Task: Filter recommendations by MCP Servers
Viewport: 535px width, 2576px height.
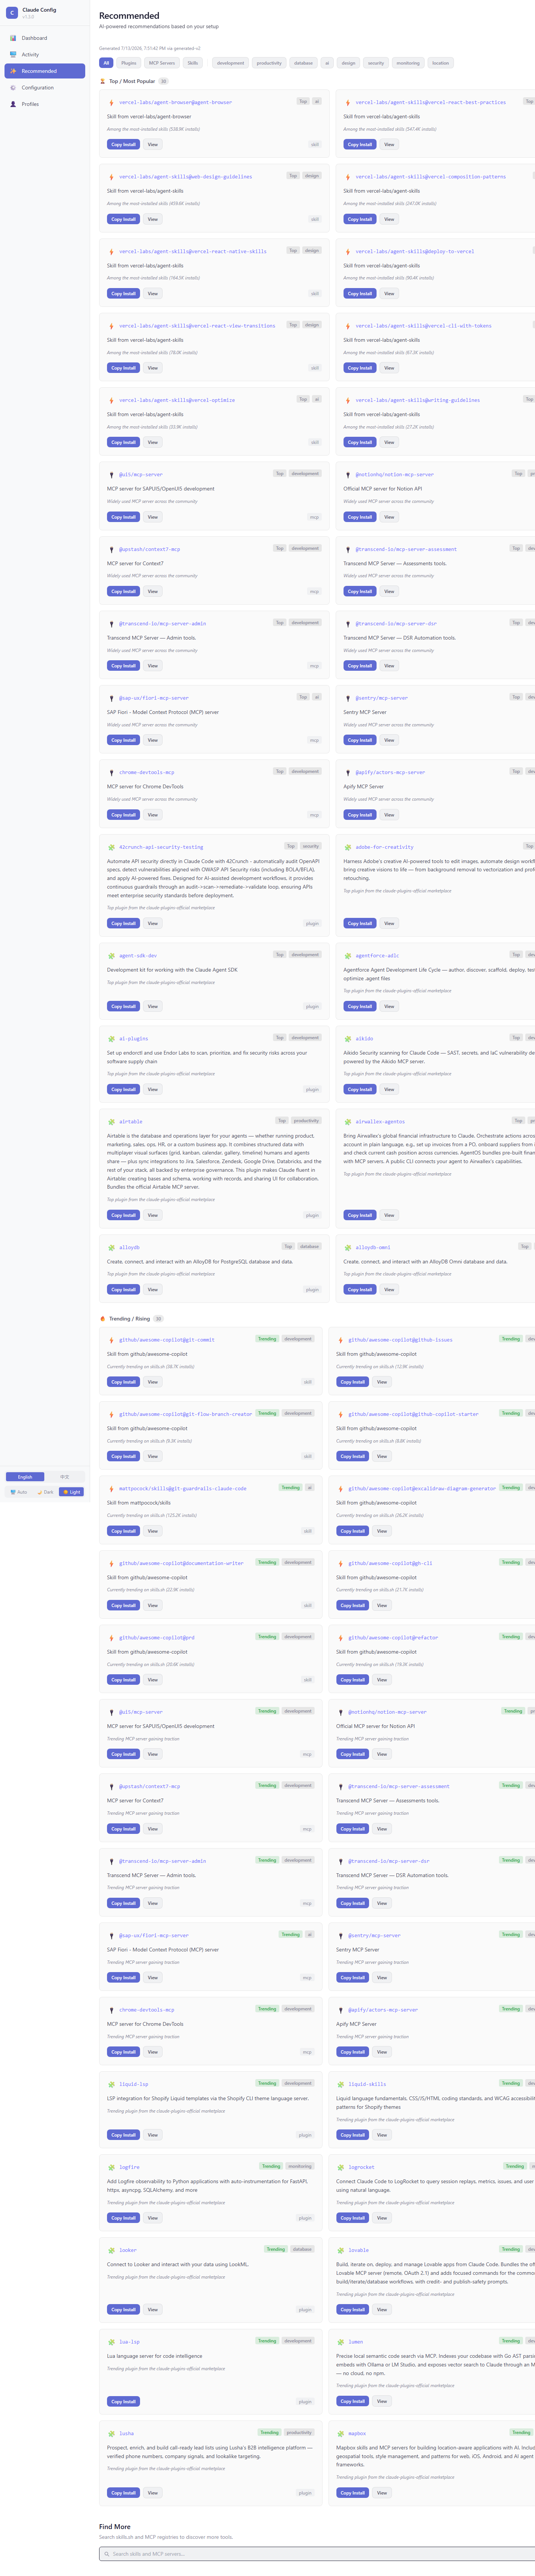Action: (x=162, y=63)
